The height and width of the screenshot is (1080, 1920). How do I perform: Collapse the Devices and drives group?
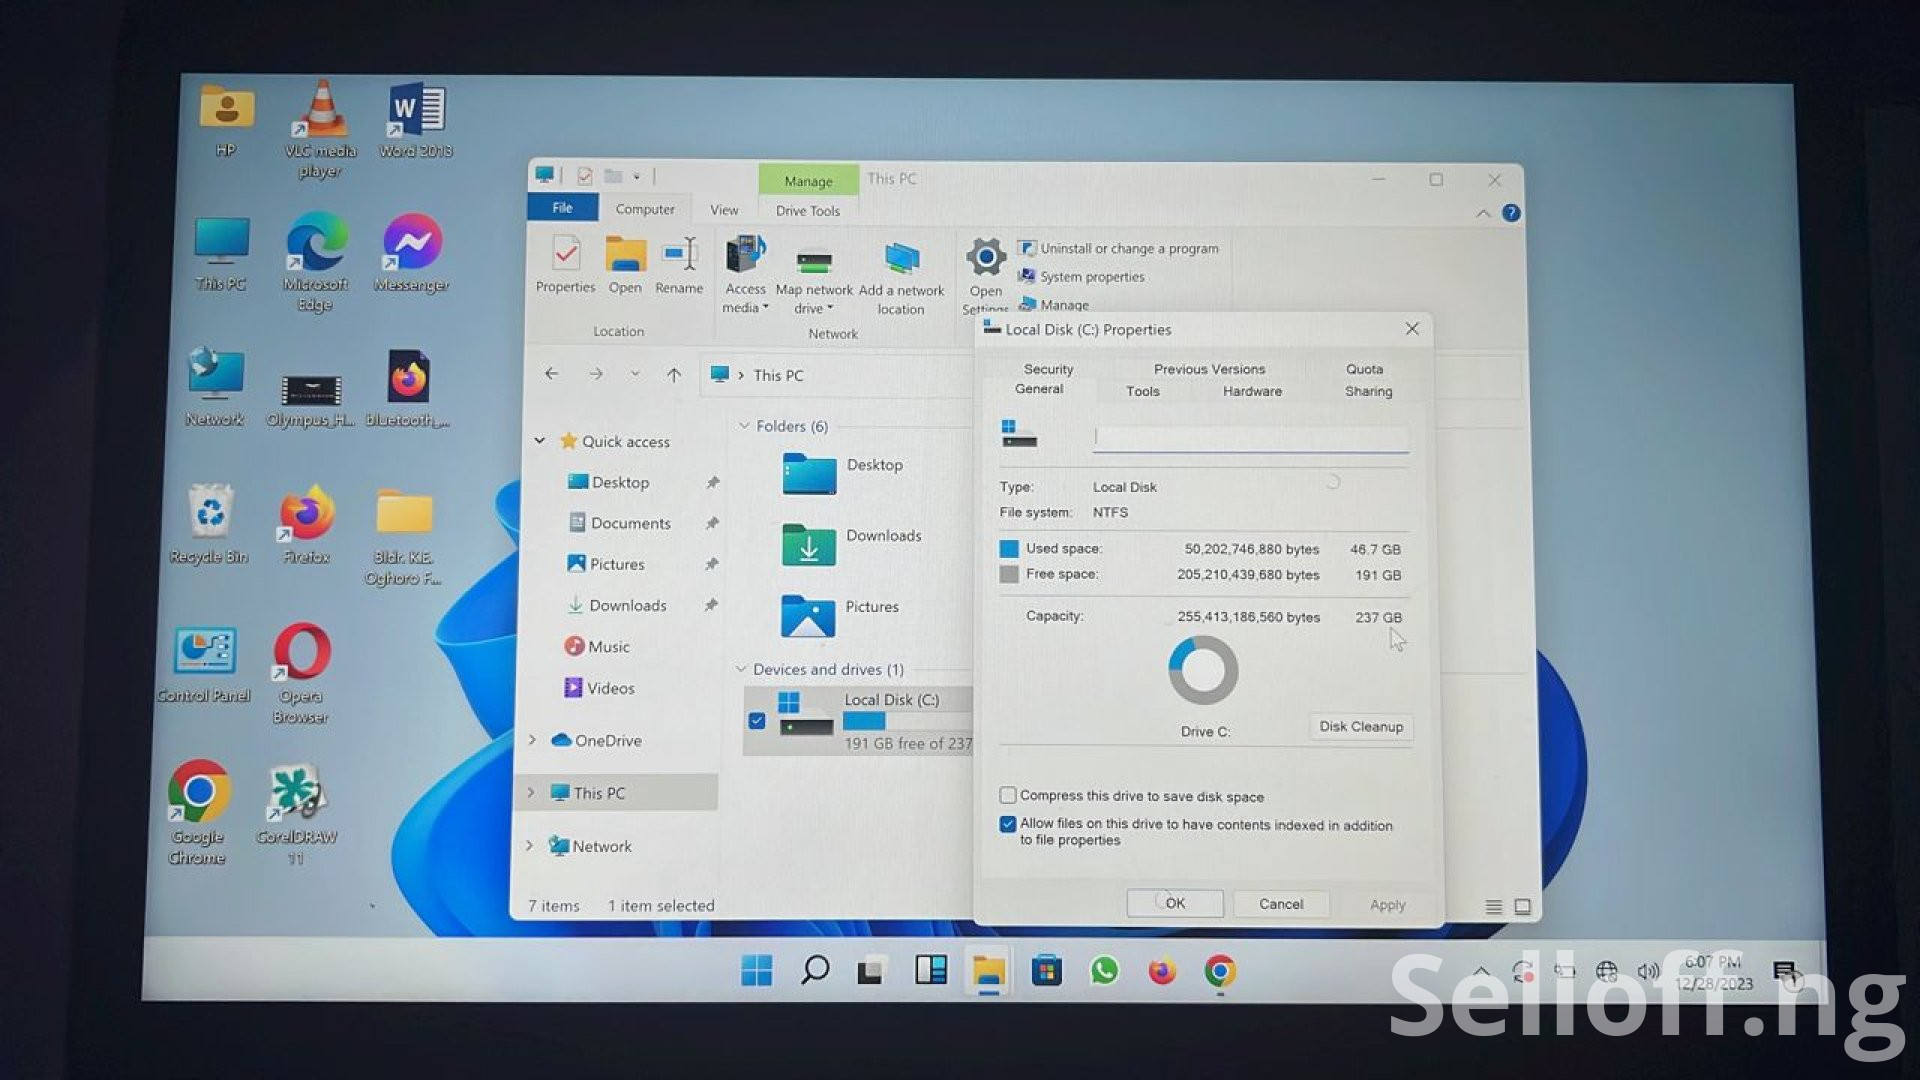pyautogui.click(x=741, y=668)
